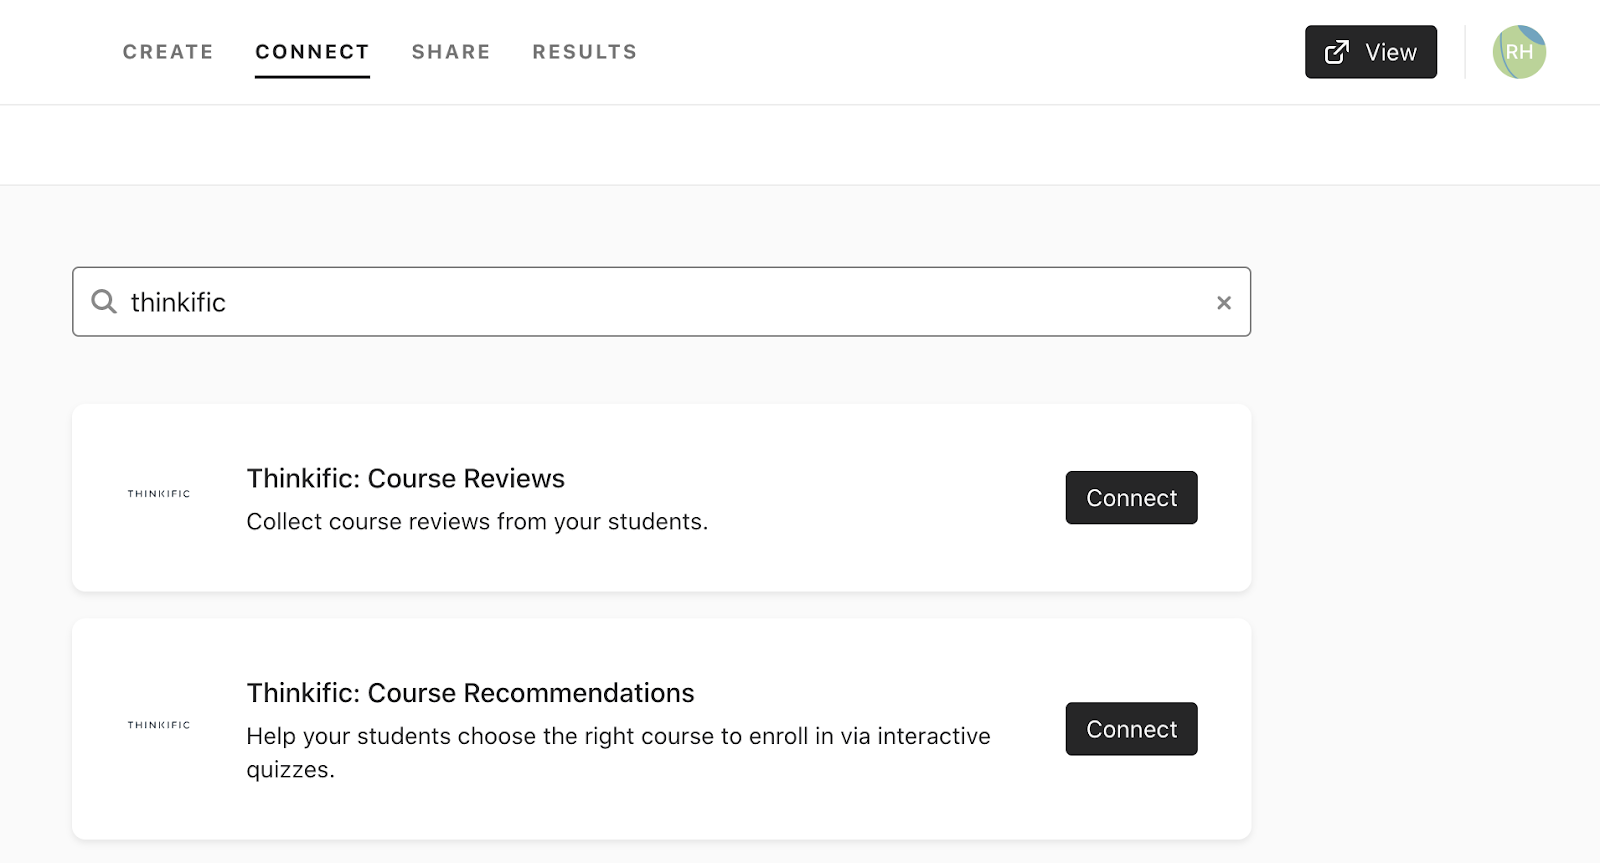Screen dimensions: 1600x863
Task: Select the Course Reviews integration card
Action: [x=661, y=498]
